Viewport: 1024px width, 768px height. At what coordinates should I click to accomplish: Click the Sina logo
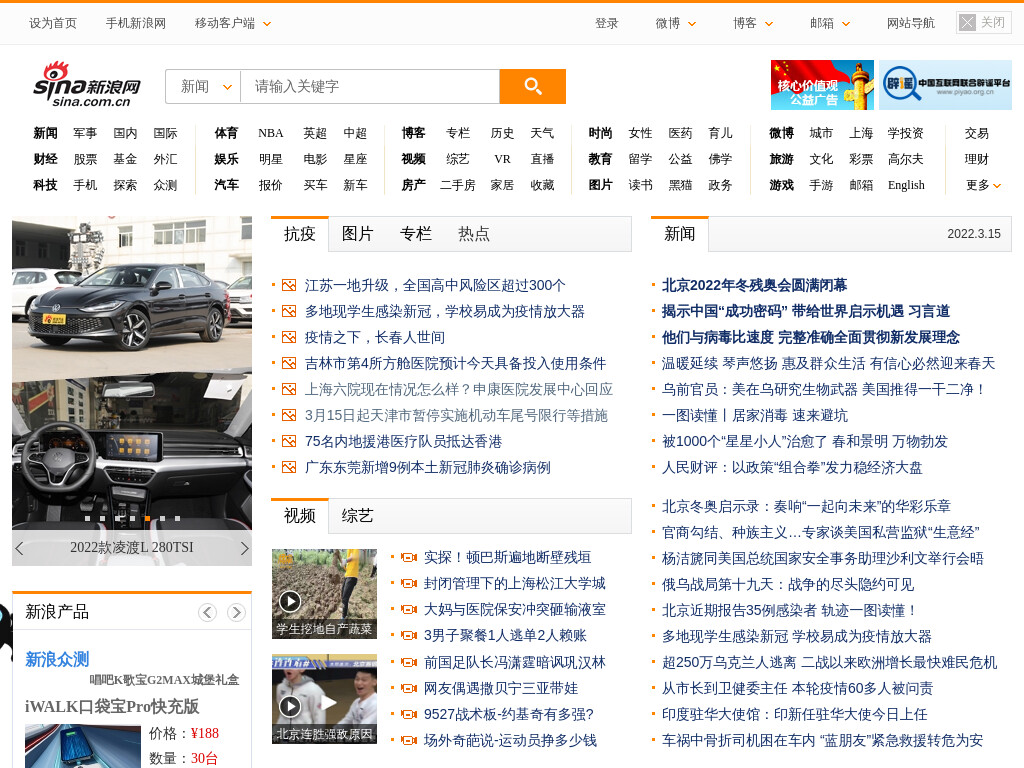coord(86,85)
